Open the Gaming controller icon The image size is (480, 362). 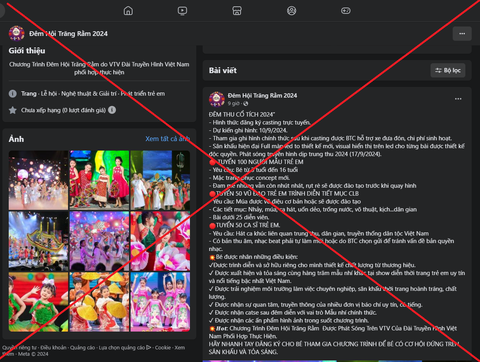(346, 11)
